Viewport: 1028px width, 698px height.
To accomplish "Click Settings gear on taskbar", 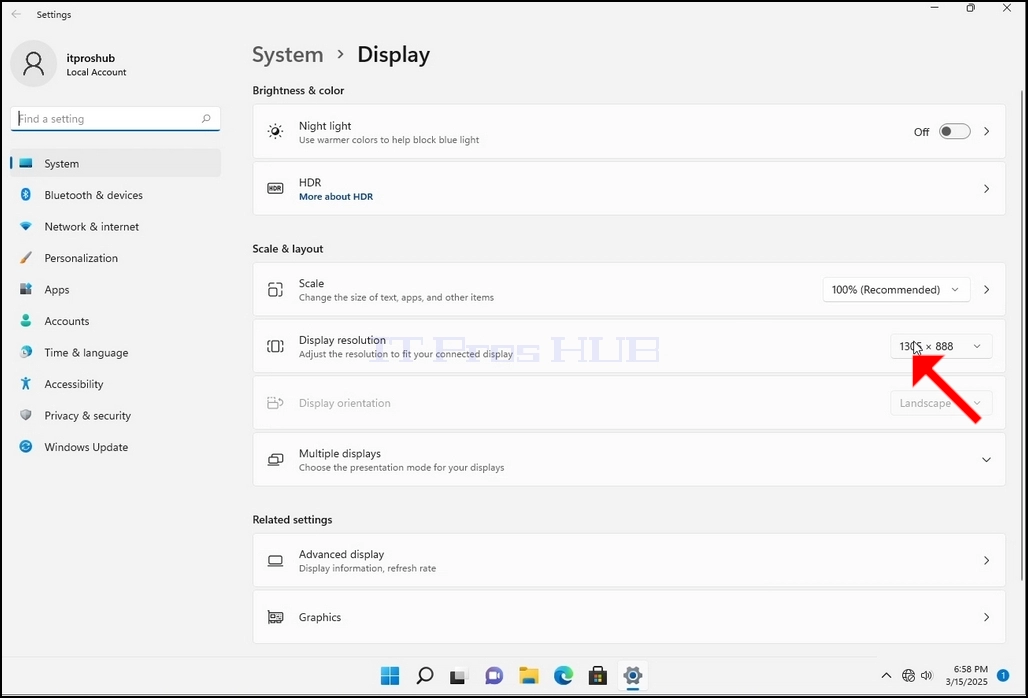I will coord(633,675).
